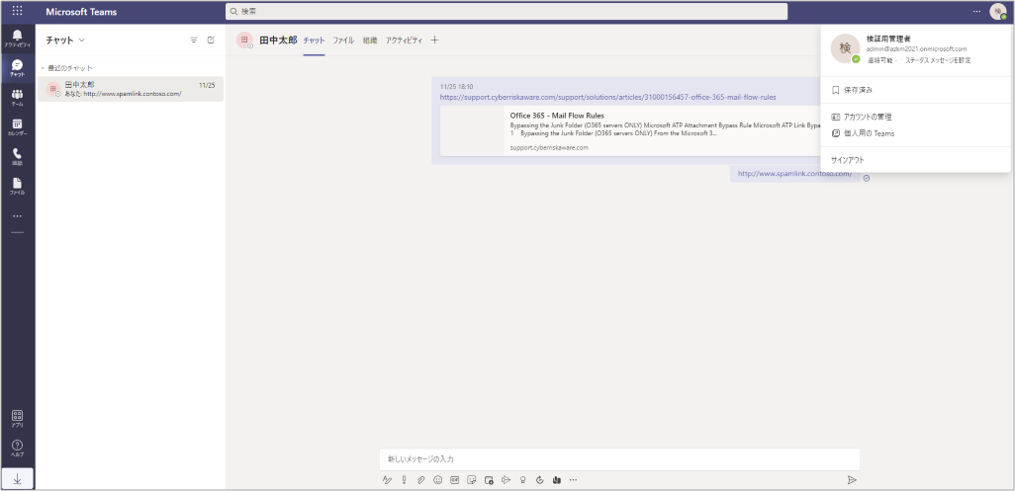Image resolution: width=1015 pixels, height=491 pixels.
Task: Switch to the ファイル tab
Action: click(x=343, y=40)
